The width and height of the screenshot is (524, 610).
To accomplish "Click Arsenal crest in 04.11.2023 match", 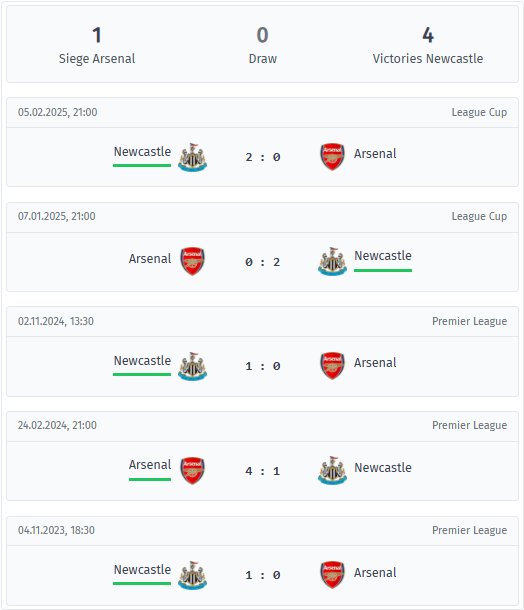I will [x=333, y=575].
